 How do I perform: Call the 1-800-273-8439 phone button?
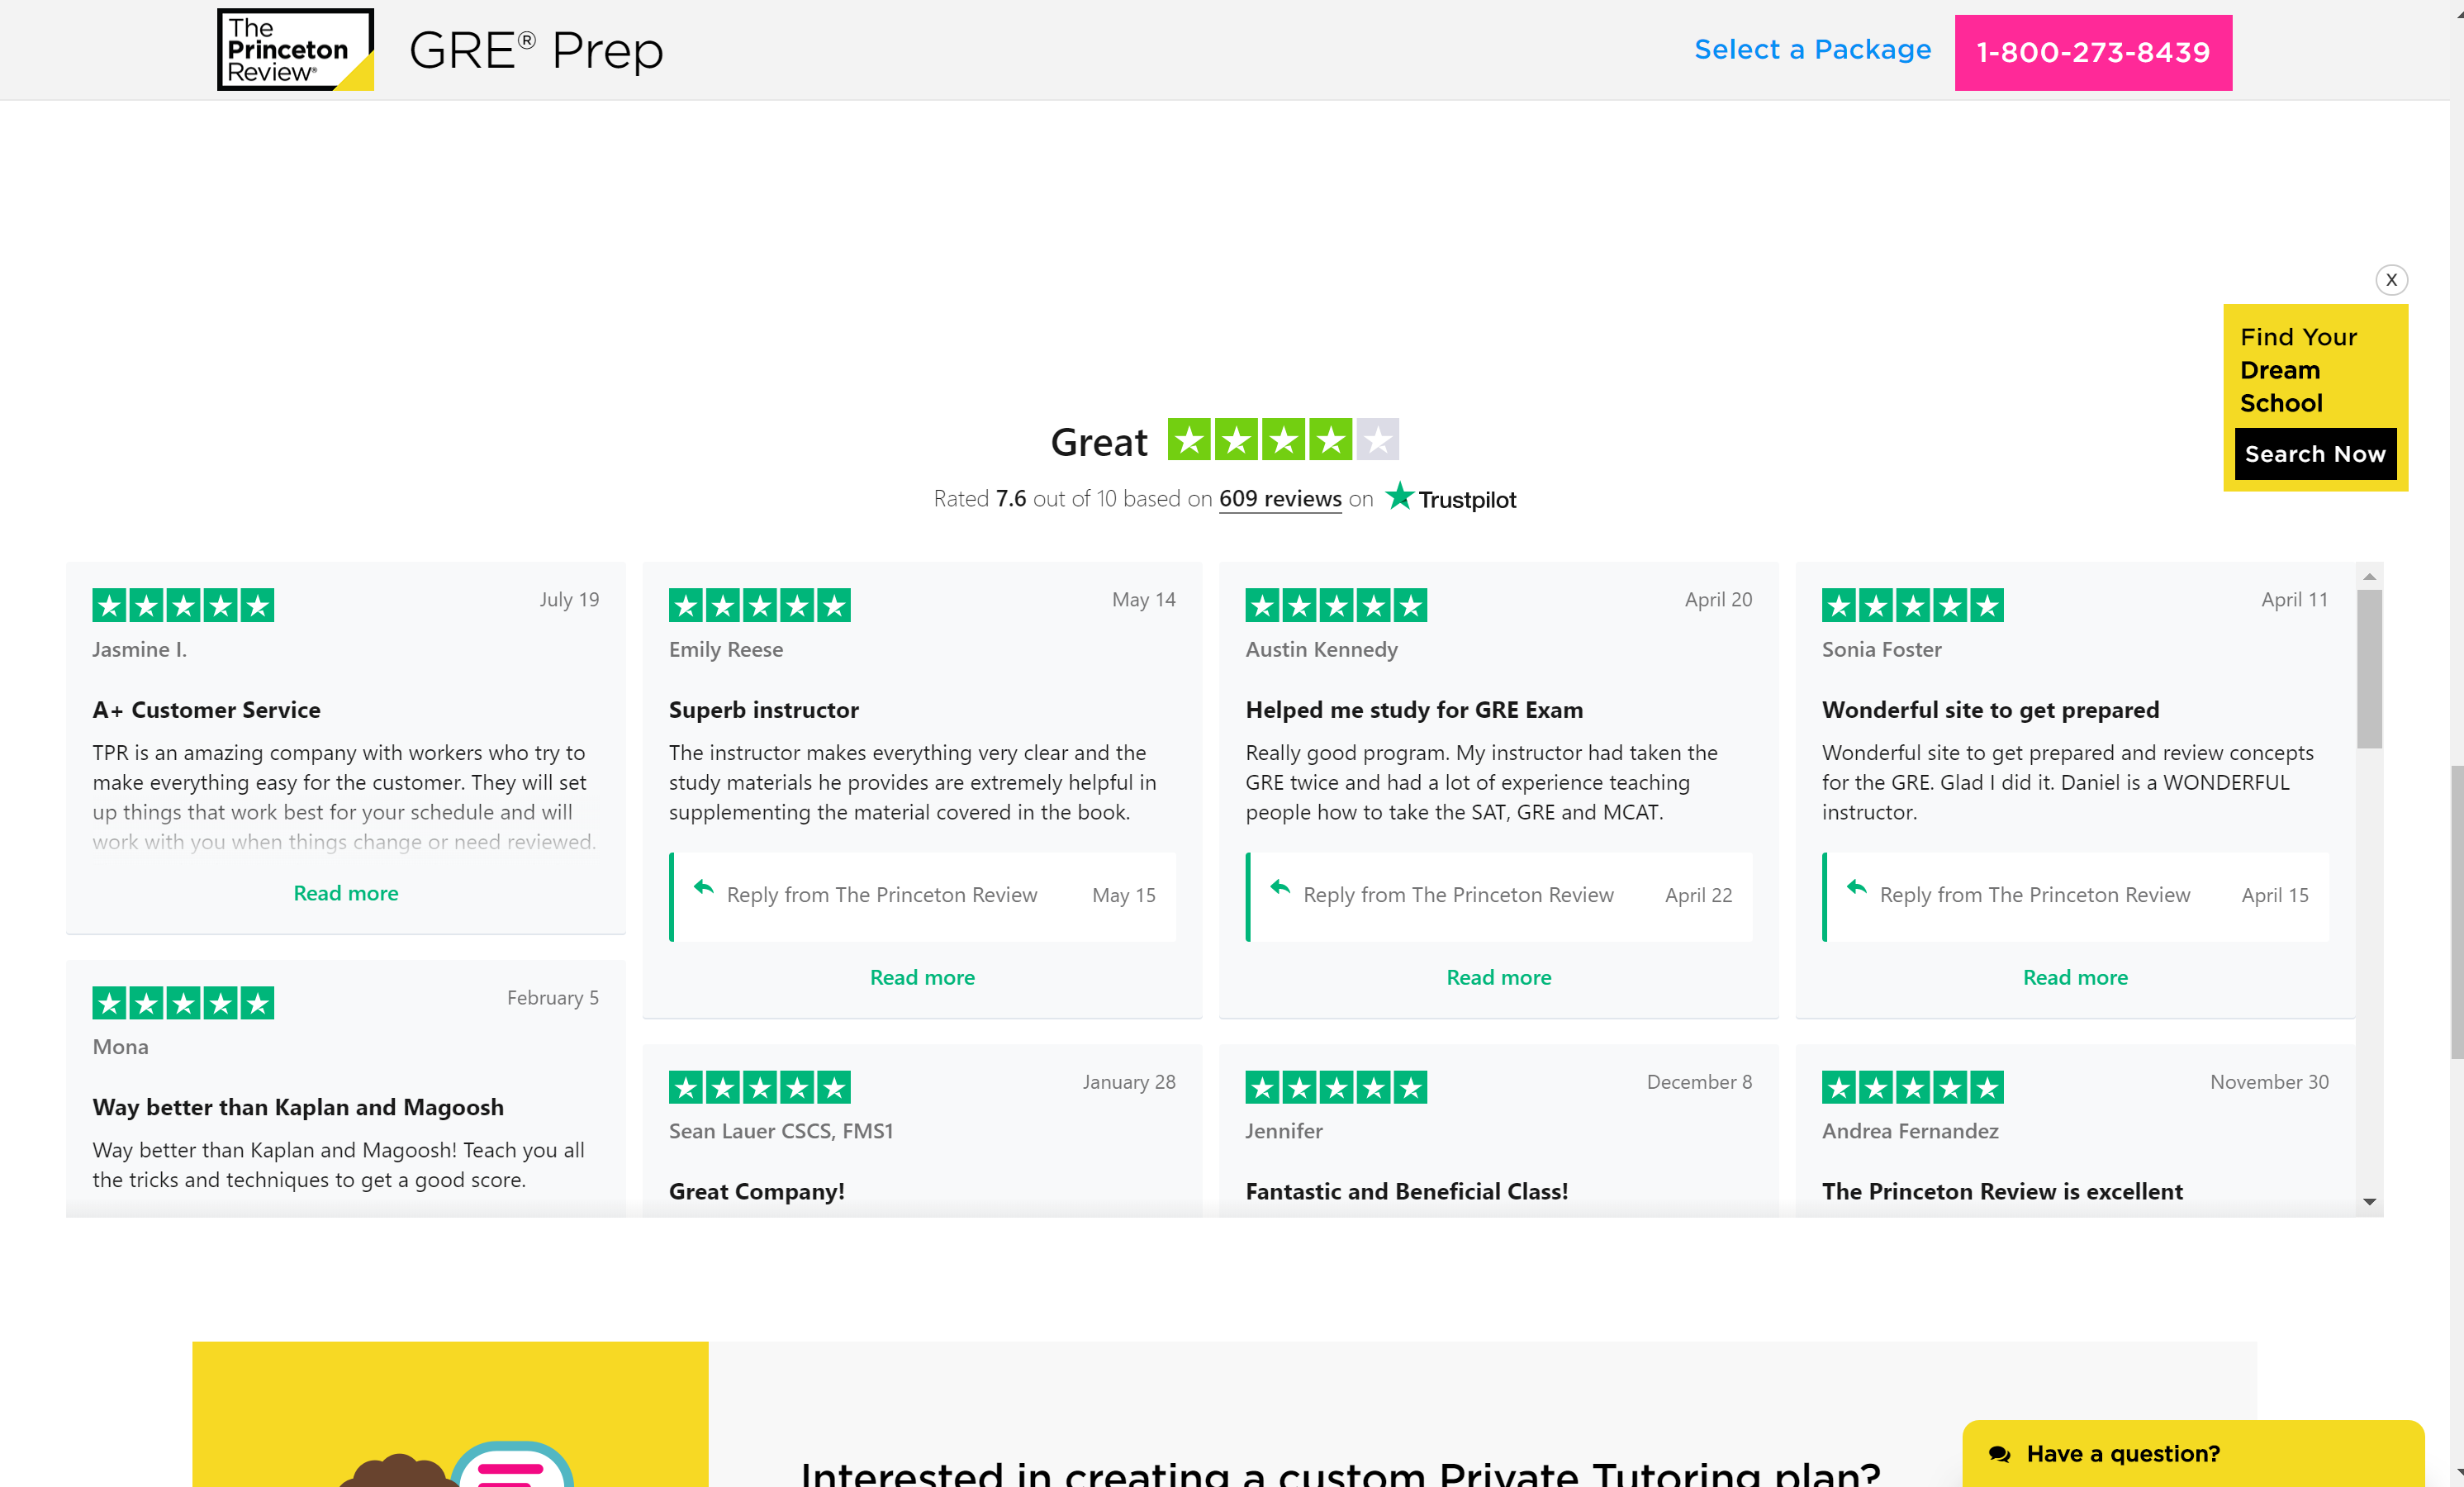pyautogui.click(x=2093, y=53)
